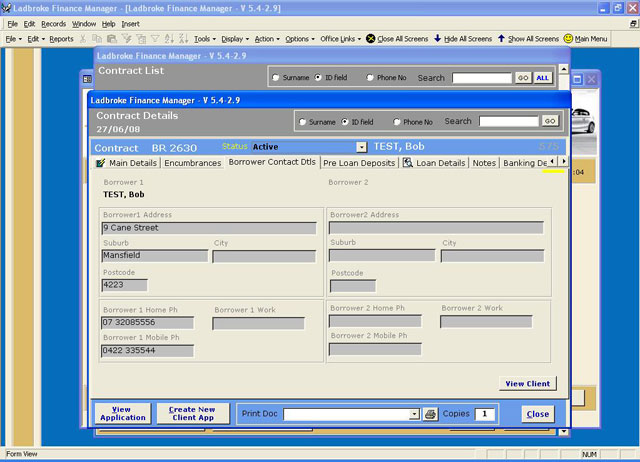Switch to the Main Details tab
Image resolution: width=640 pixels, height=462 pixels.
(126, 163)
